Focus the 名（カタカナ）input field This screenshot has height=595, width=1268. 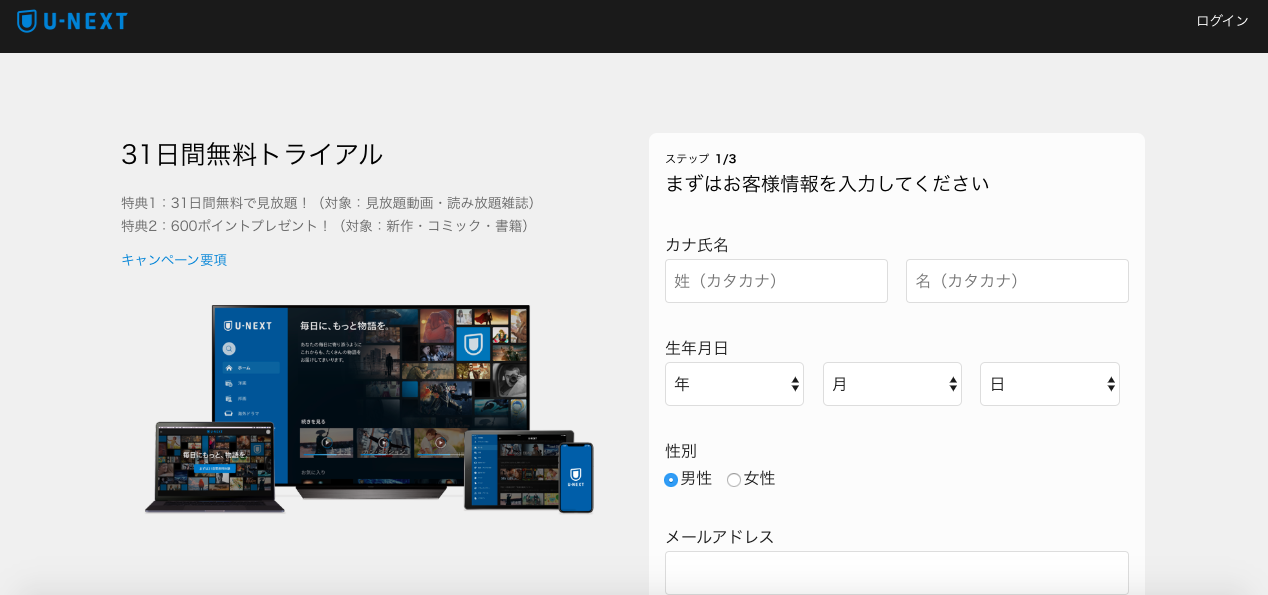tap(1017, 281)
